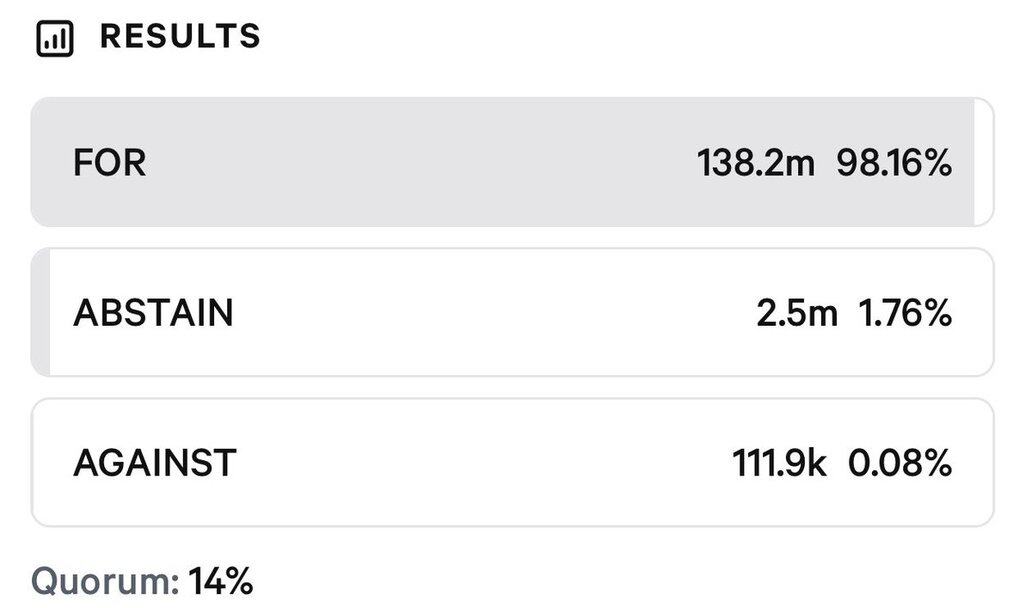Select the FOR vote row

(x=512, y=162)
